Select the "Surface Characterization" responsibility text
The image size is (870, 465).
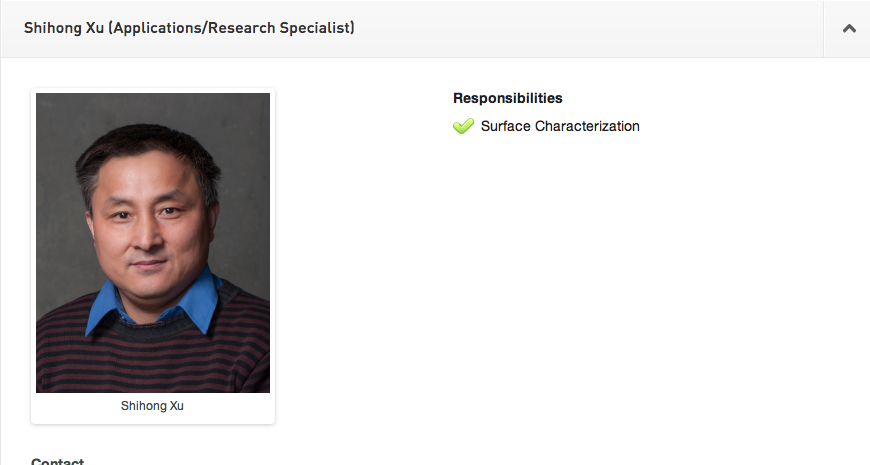pyautogui.click(x=559, y=126)
